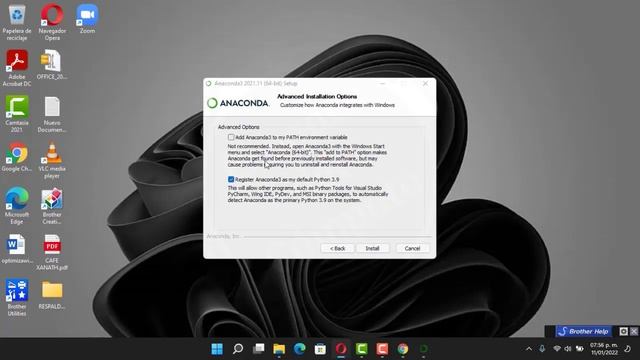The image size is (640, 360).
Task: Open the Wi-Fi network tray icon
Action: [x=557, y=349]
